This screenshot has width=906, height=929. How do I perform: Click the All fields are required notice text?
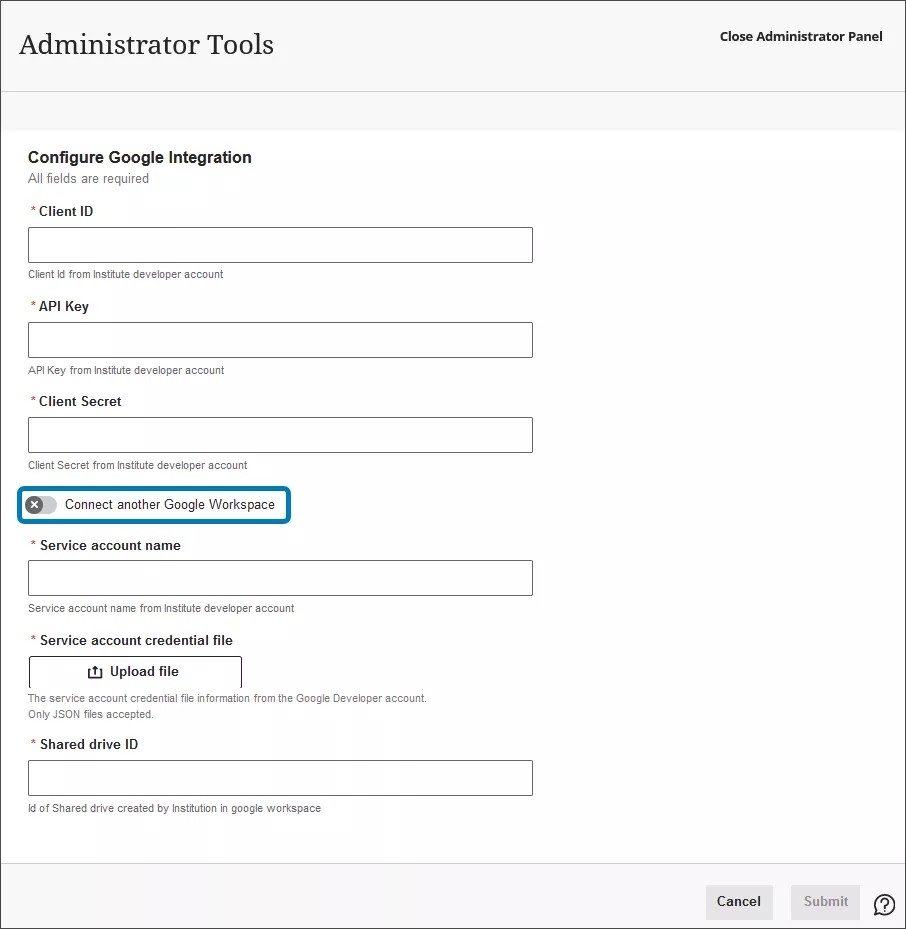88,178
